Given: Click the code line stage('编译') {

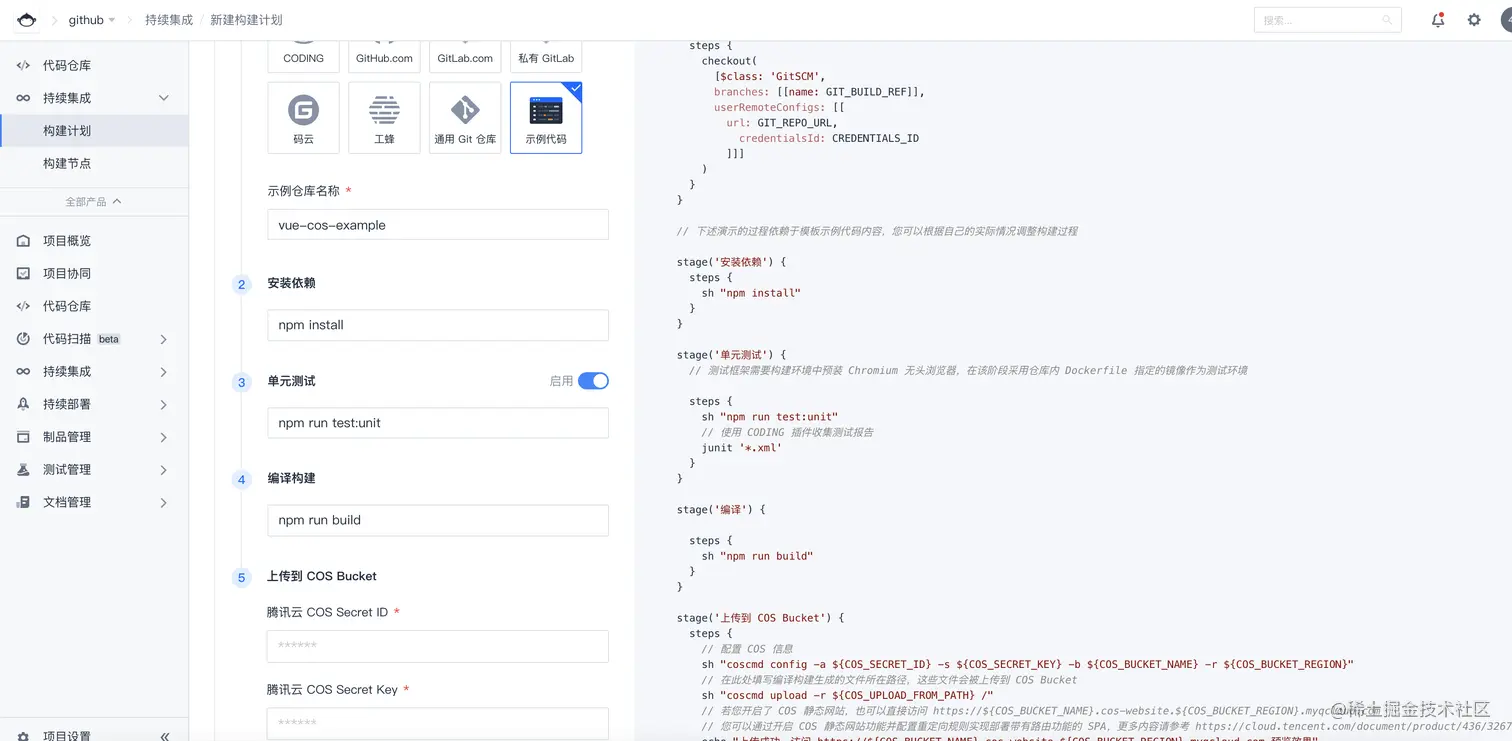Looking at the screenshot, I should coord(721,510).
